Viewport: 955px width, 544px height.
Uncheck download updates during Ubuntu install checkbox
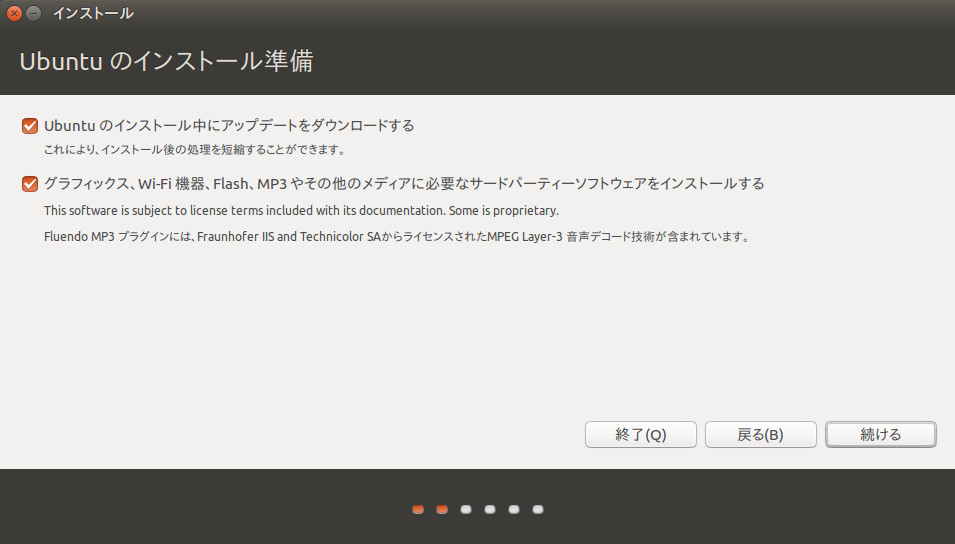[x=30, y=126]
